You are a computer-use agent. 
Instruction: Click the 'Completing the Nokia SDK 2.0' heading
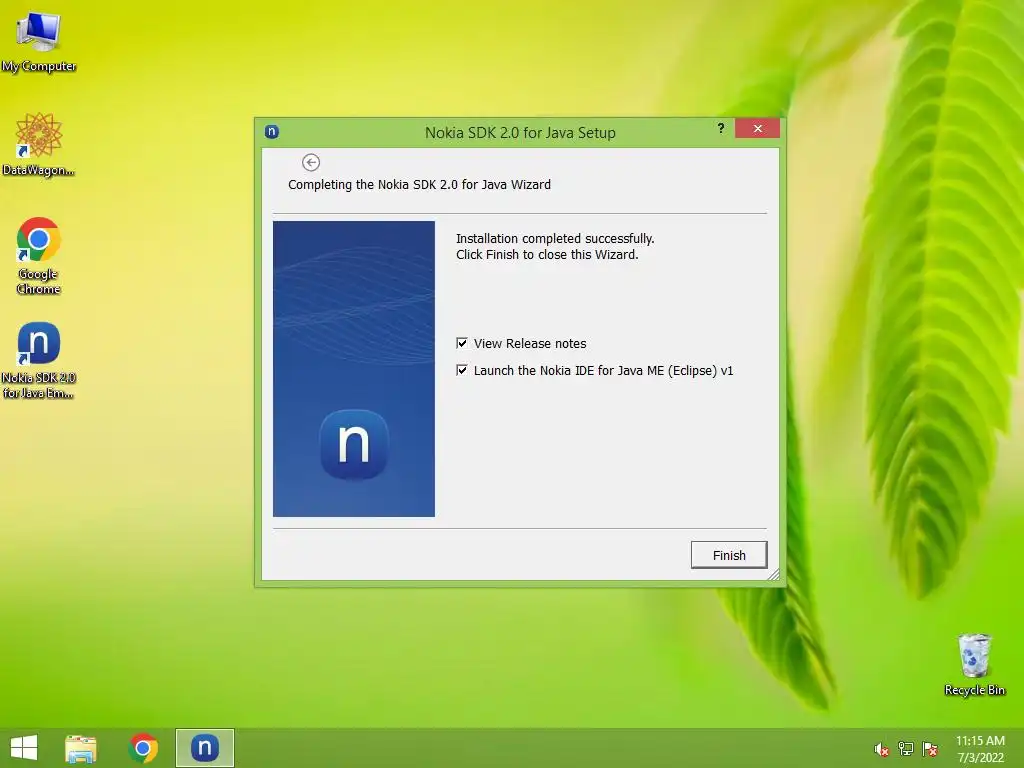click(419, 185)
